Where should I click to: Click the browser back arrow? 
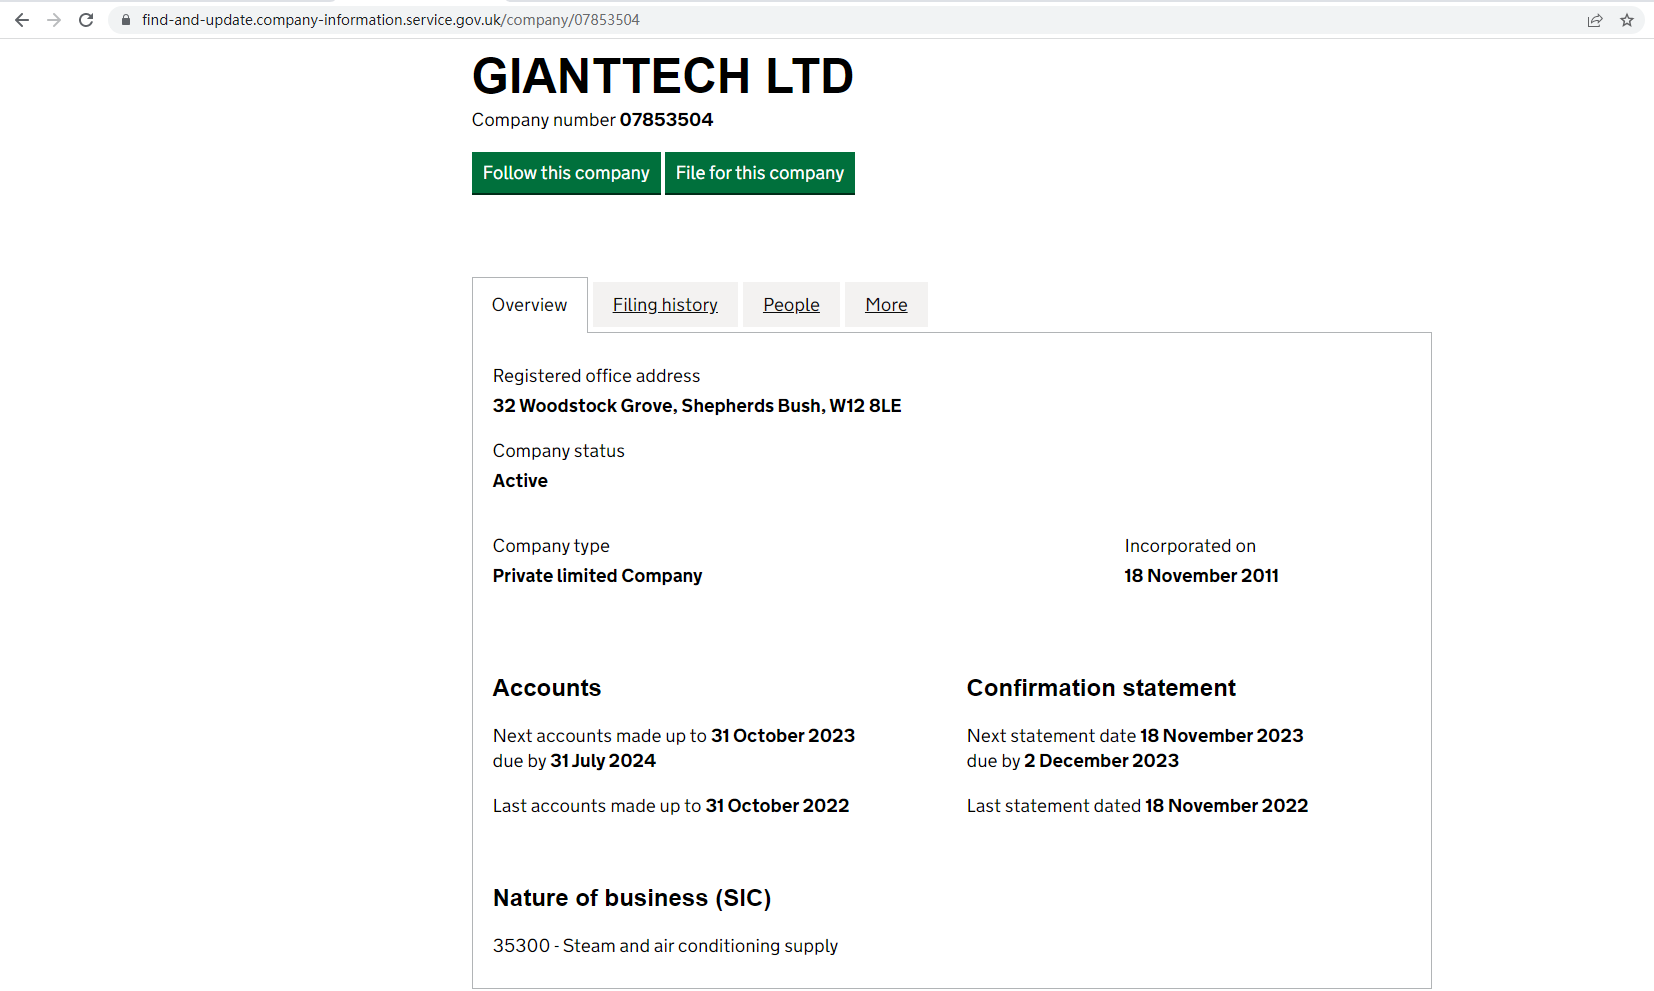tap(22, 20)
